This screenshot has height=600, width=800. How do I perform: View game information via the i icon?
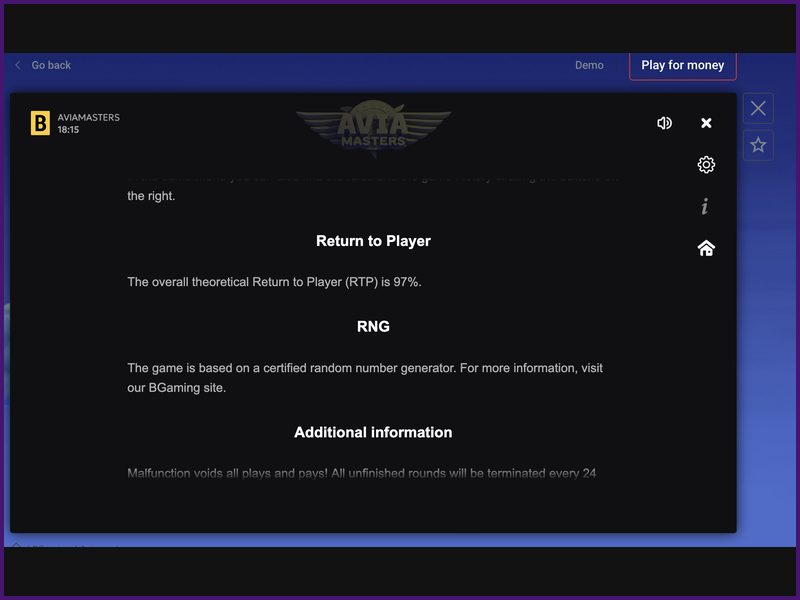(705, 207)
